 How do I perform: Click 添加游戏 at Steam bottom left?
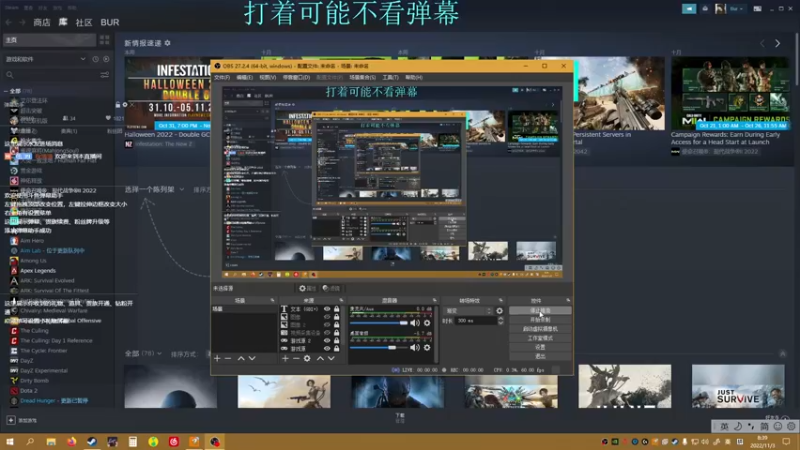pyautogui.click(x=21, y=420)
